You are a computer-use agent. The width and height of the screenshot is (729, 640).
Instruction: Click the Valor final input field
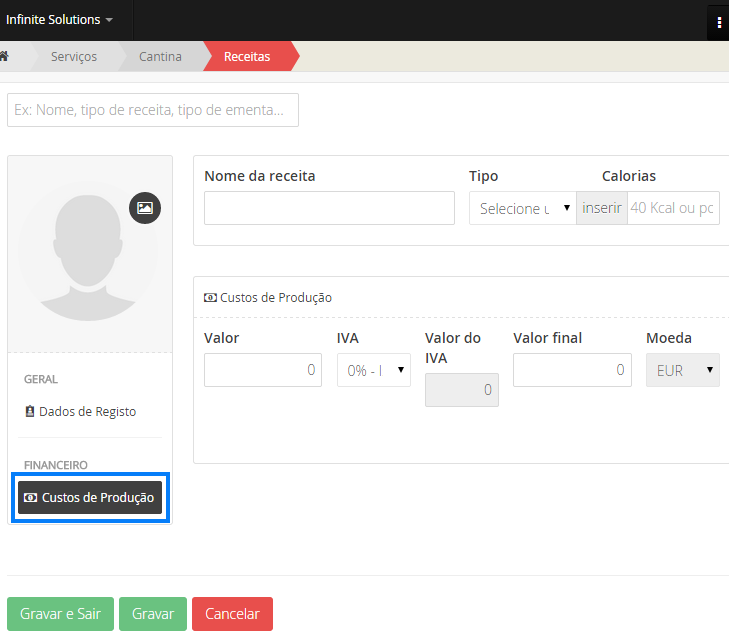(572, 370)
